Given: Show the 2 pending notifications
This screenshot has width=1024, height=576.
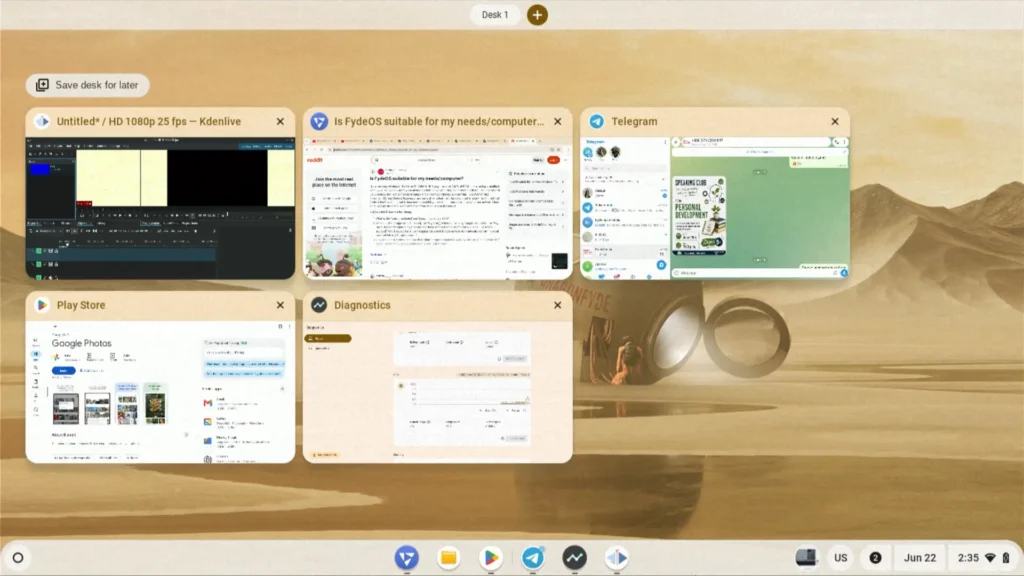Looking at the screenshot, I should [x=875, y=558].
